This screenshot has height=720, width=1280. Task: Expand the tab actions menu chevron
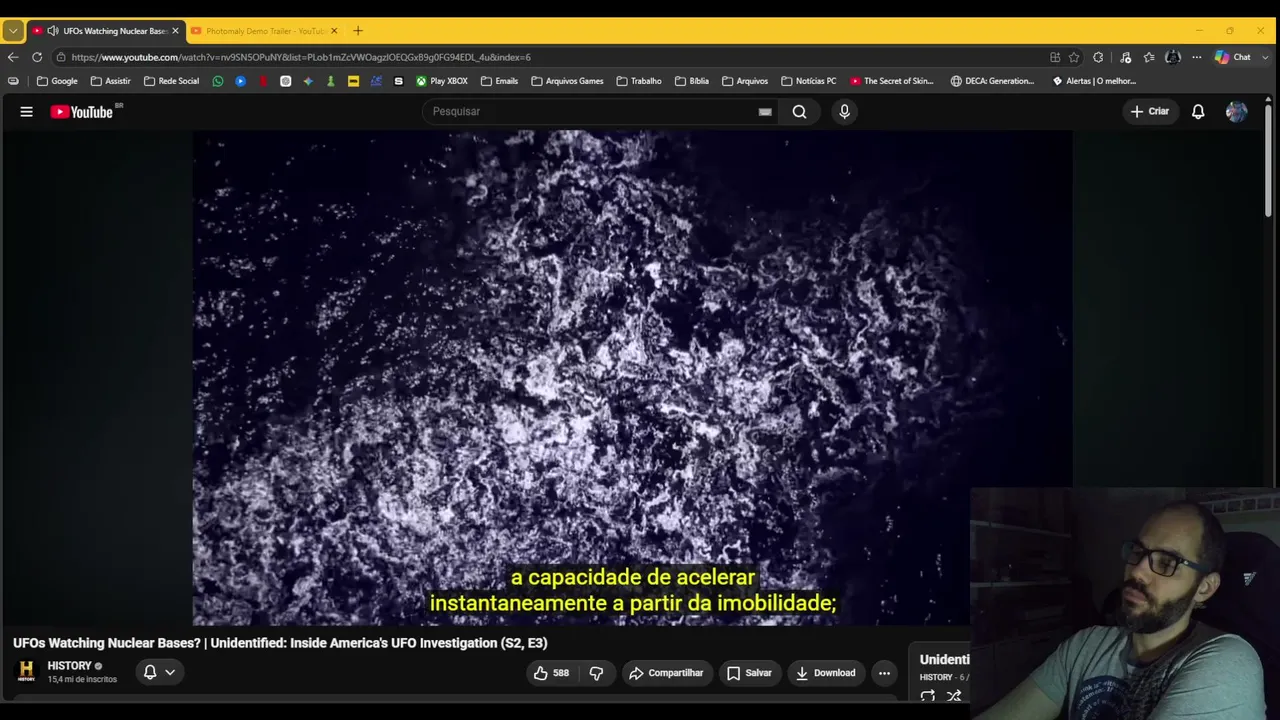point(13,31)
